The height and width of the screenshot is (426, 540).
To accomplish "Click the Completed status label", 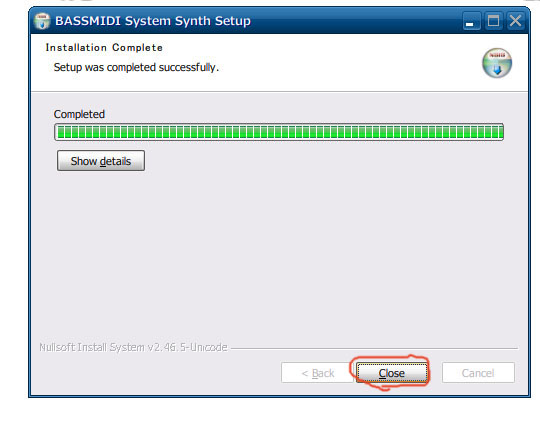I will click(x=79, y=114).
